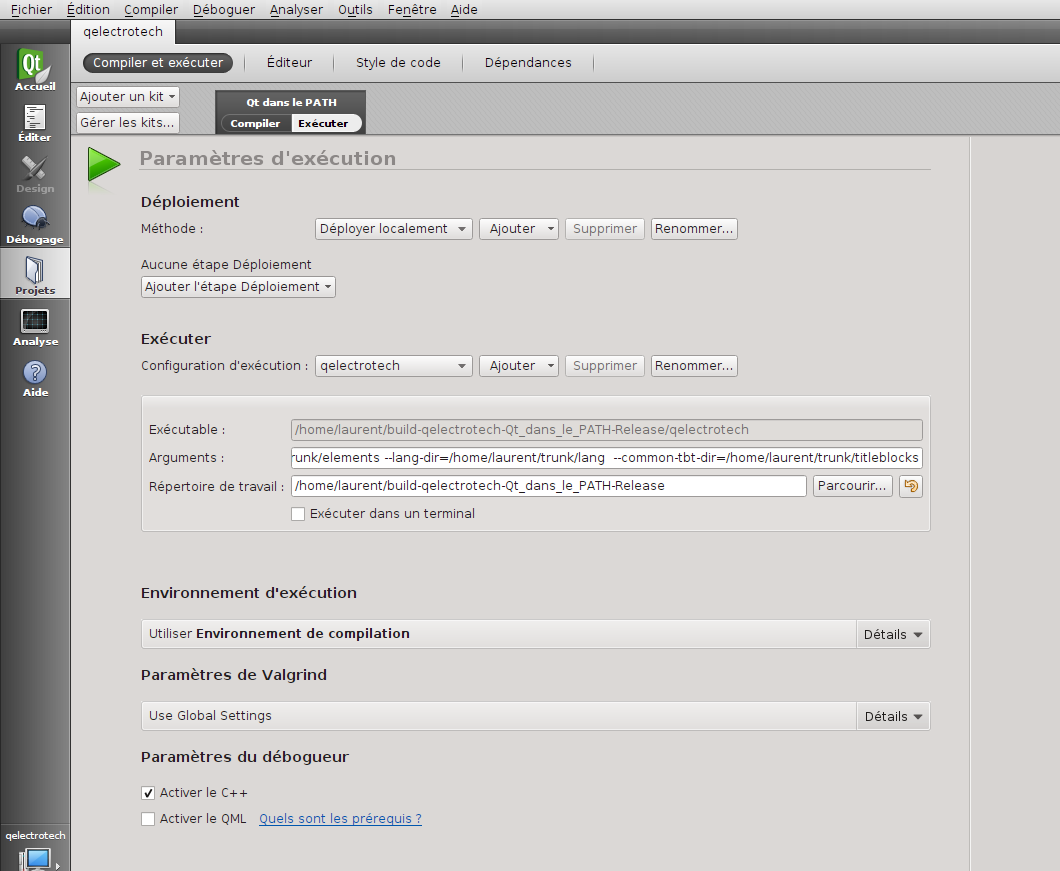Click the Arguments input field
Image resolution: width=1060 pixels, height=871 pixels.
coord(606,458)
